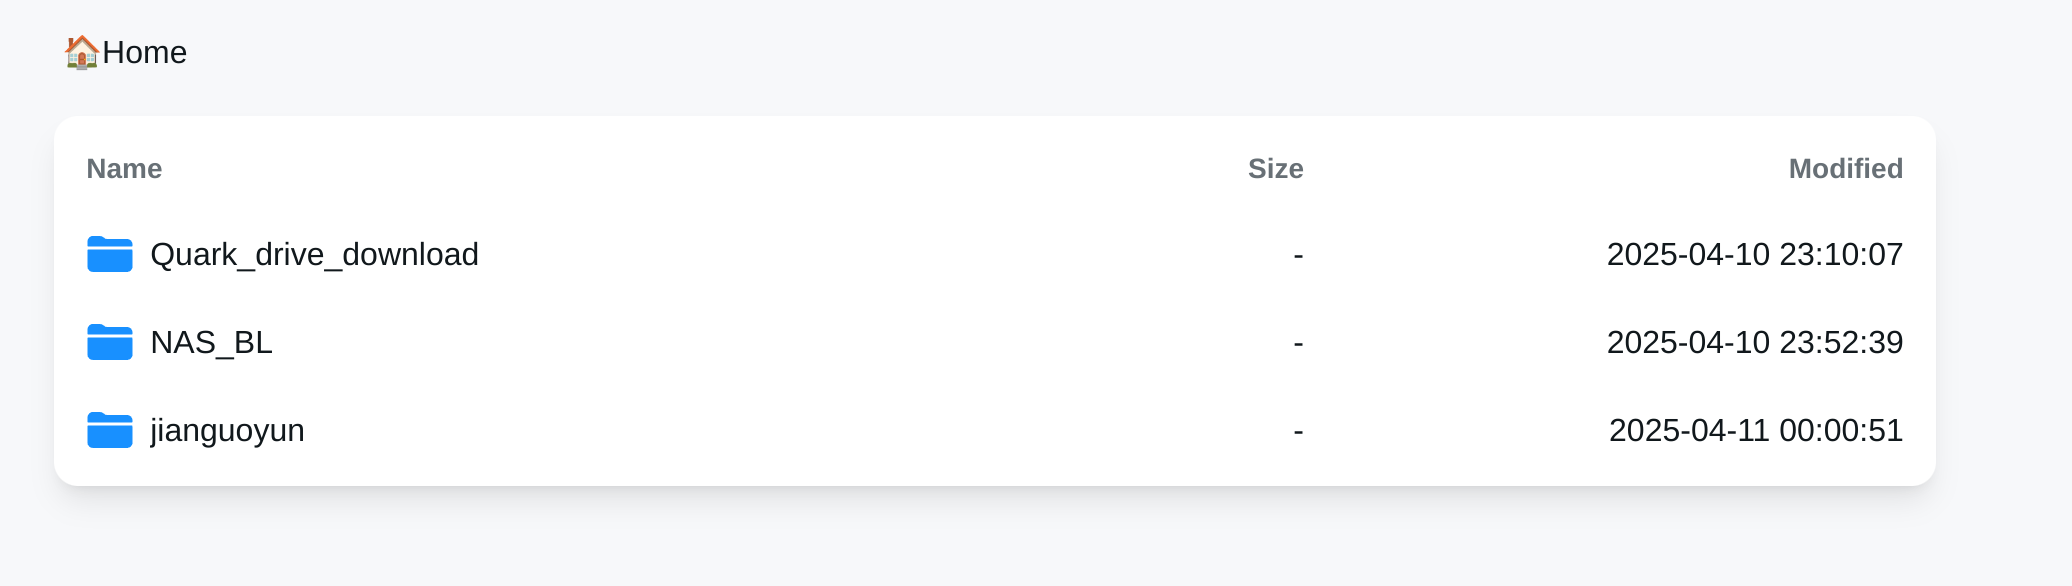This screenshot has width=2072, height=586.
Task: Click the gray page background below file list
Action: (x=1000, y=540)
